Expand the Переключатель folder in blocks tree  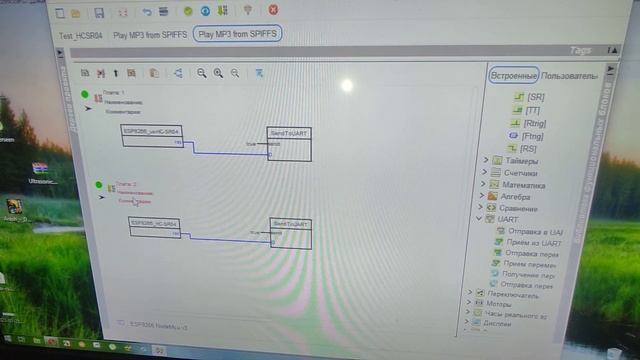click(x=470, y=292)
